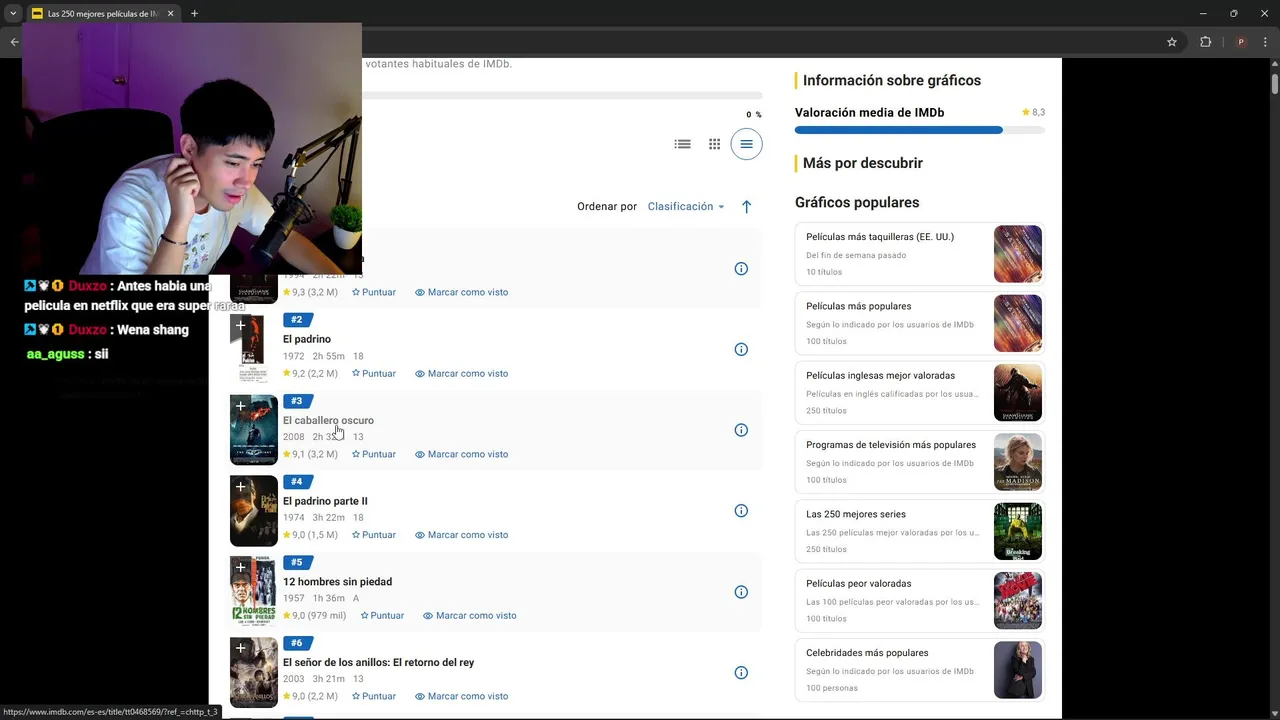Image resolution: width=1280 pixels, height=720 pixels.
Task: Click Puntuar for El caballero oscuro
Action: click(x=374, y=454)
